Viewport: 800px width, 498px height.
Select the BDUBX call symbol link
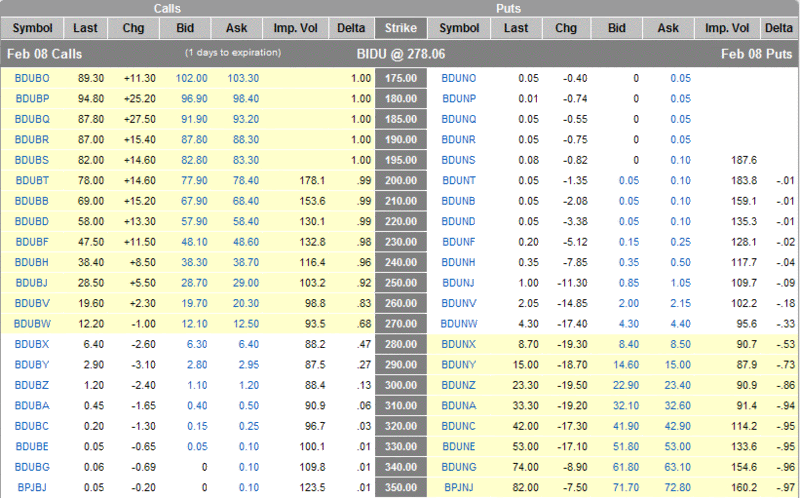pos(32,344)
